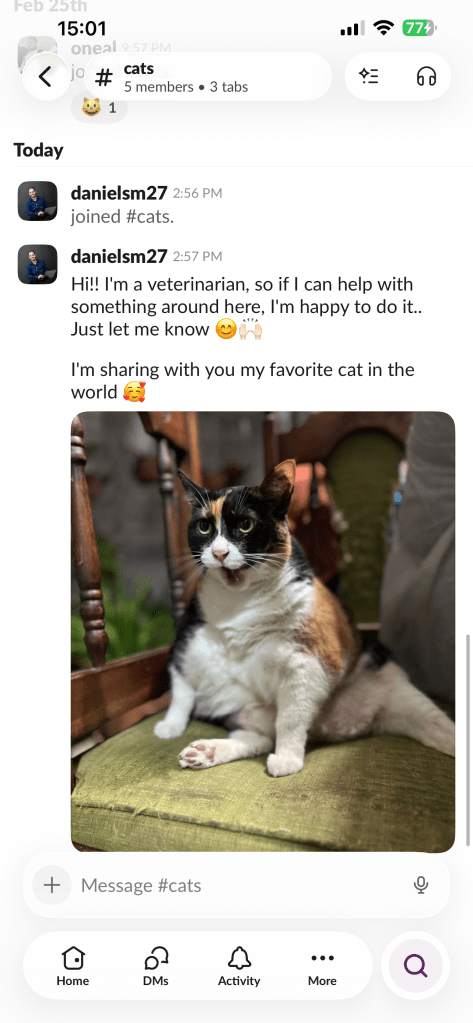Open the calico cat photo
The width and height of the screenshot is (473, 1023).
[x=263, y=632]
